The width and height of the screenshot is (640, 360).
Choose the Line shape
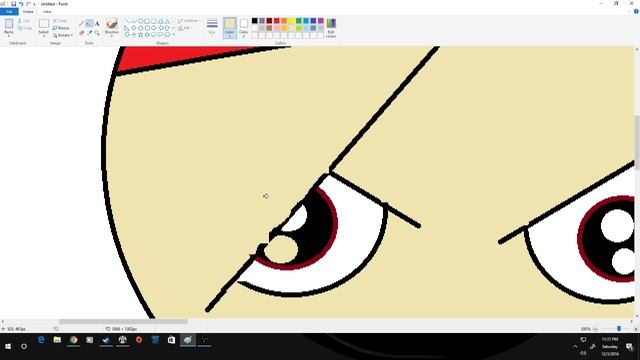pyautogui.click(x=127, y=21)
